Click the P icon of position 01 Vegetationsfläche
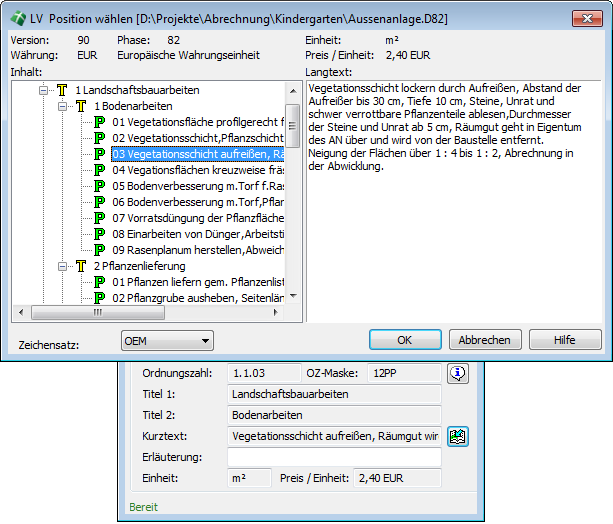Image resolution: width=613 pixels, height=524 pixels. pyautogui.click(x=100, y=122)
